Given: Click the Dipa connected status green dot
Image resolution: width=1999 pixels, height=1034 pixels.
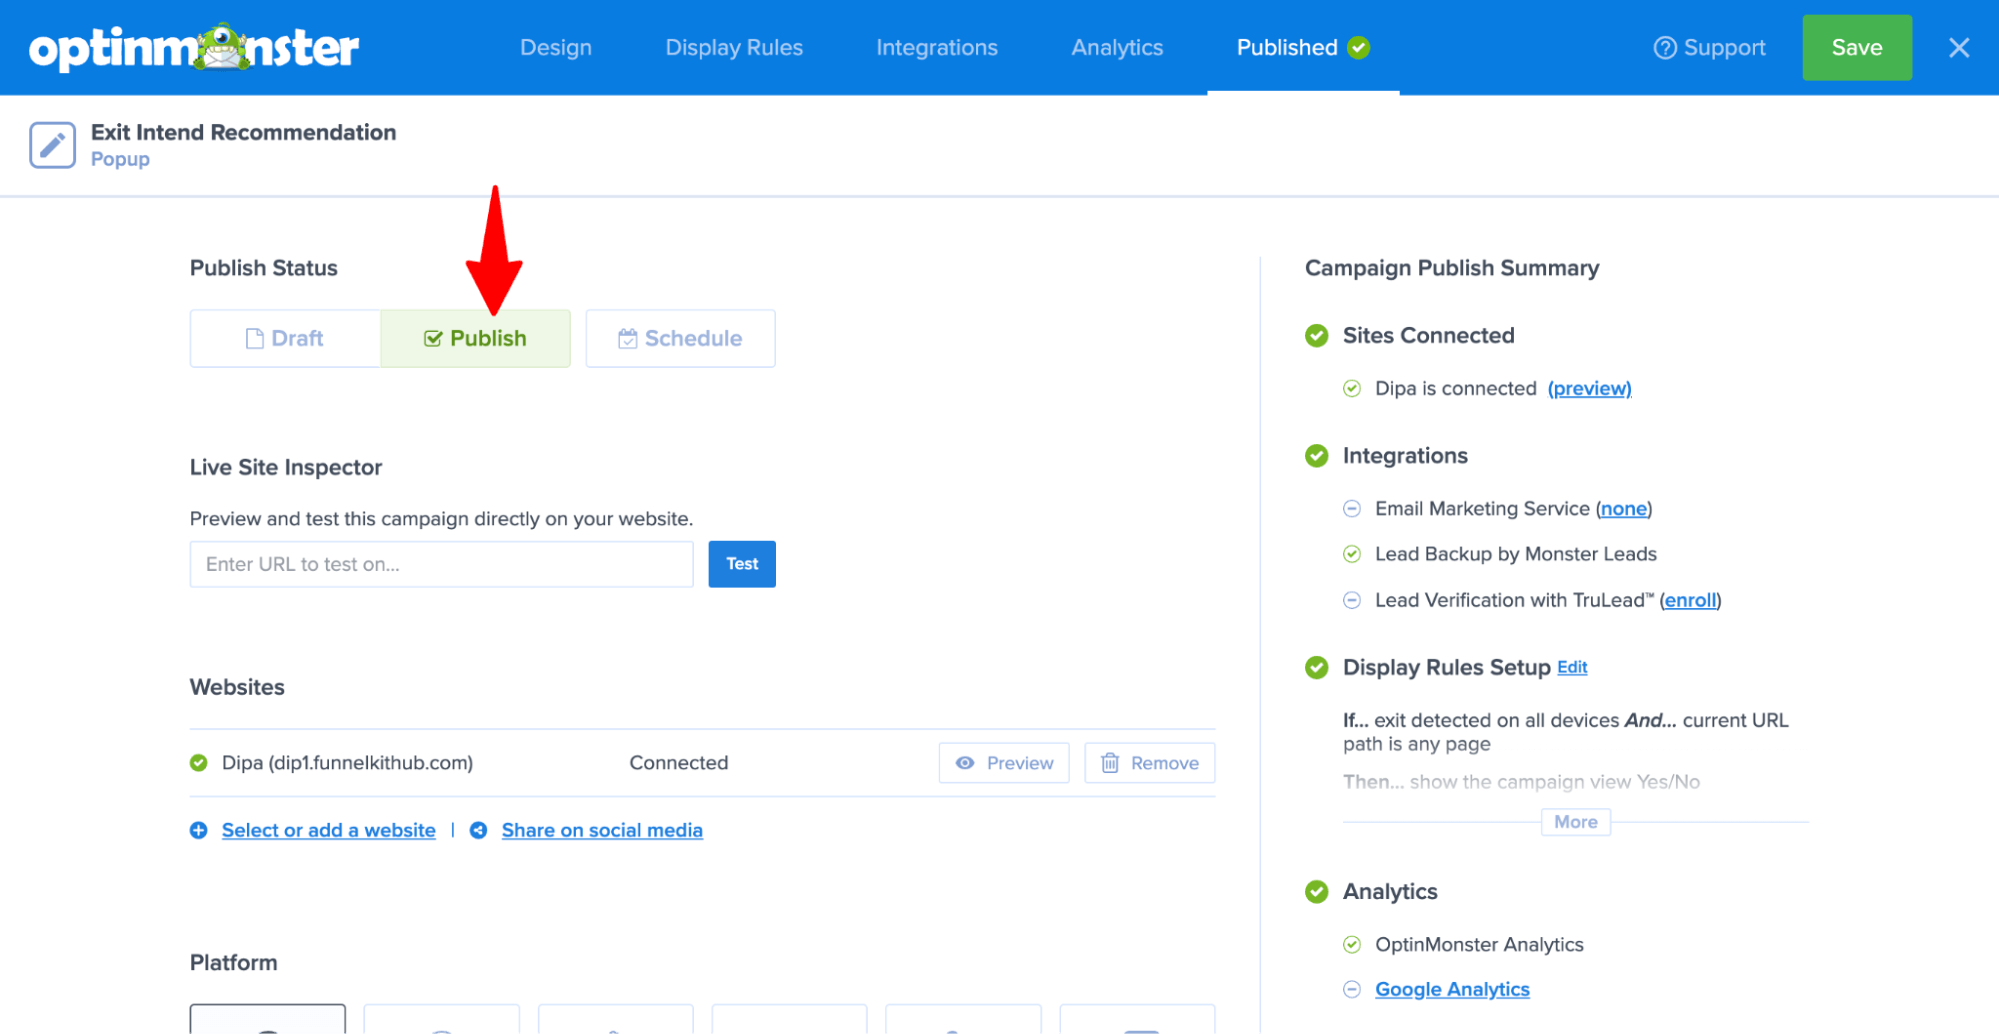Looking at the screenshot, I should (x=199, y=763).
